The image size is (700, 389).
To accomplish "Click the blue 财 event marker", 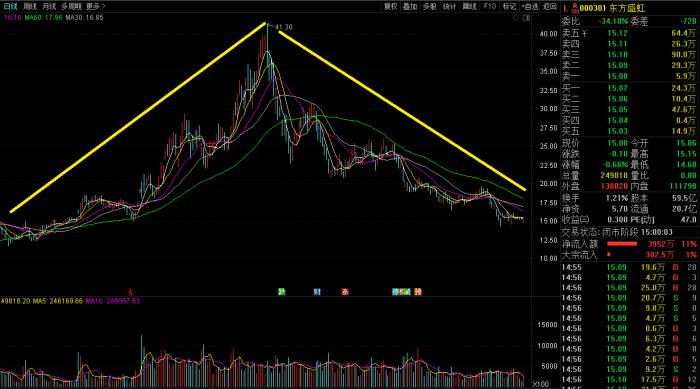I will (x=317, y=292).
